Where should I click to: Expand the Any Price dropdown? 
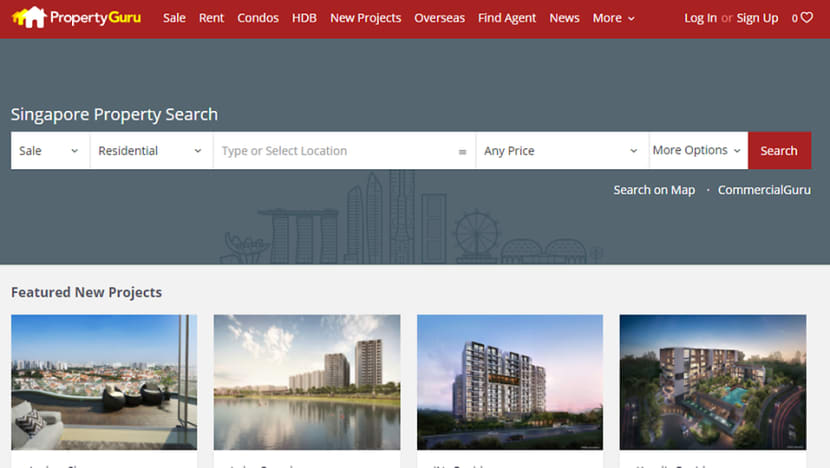562,151
